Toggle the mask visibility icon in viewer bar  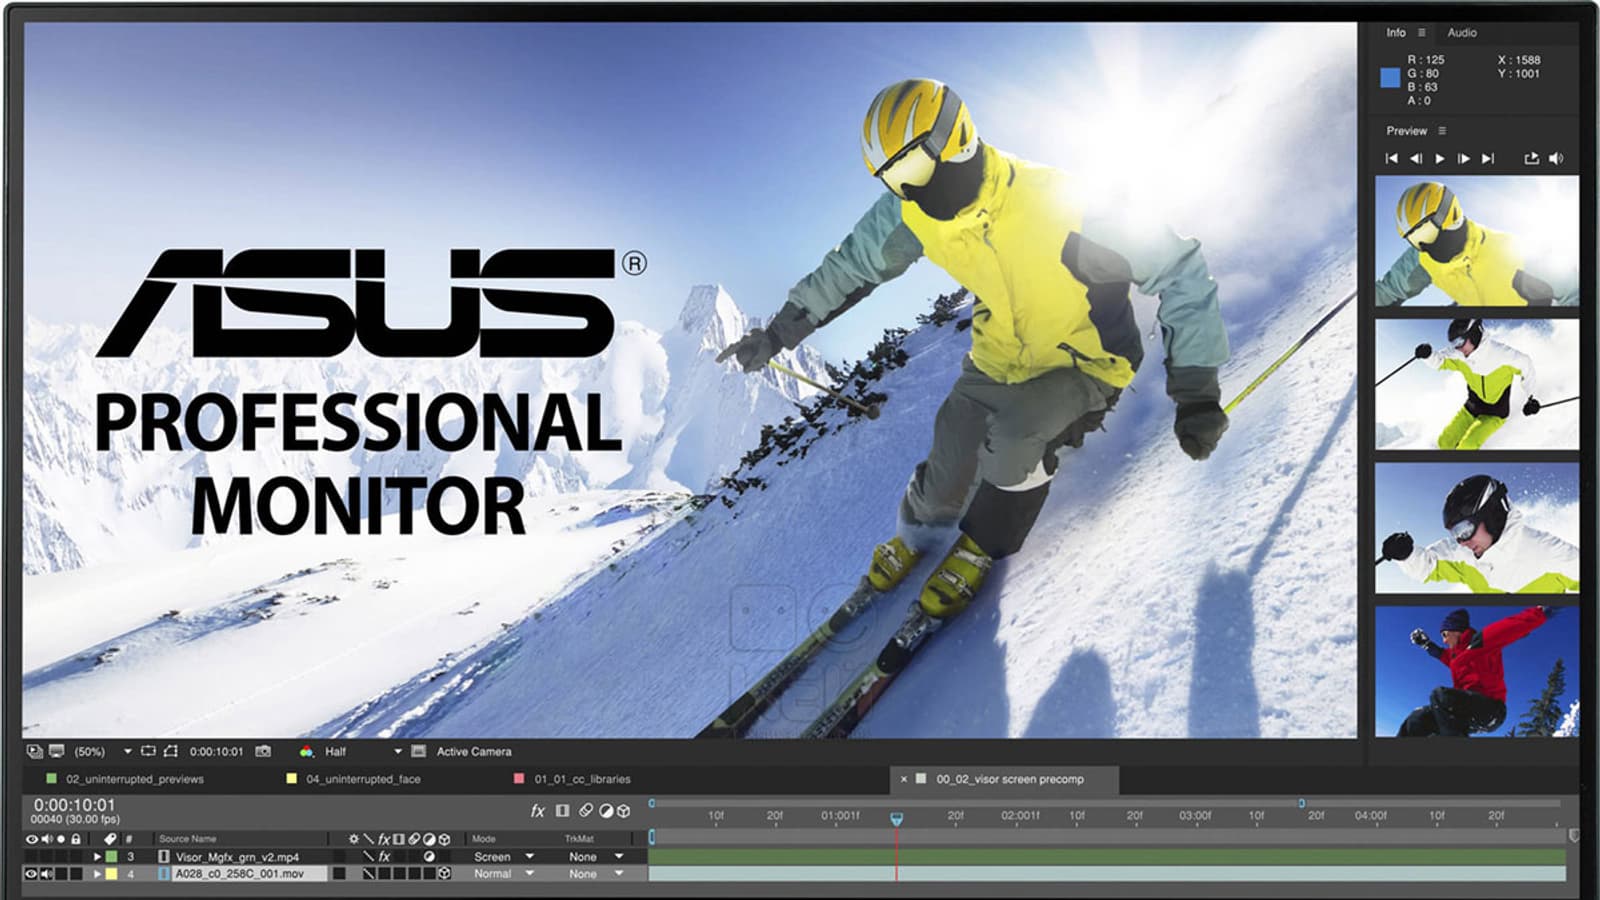[x=170, y=751]
